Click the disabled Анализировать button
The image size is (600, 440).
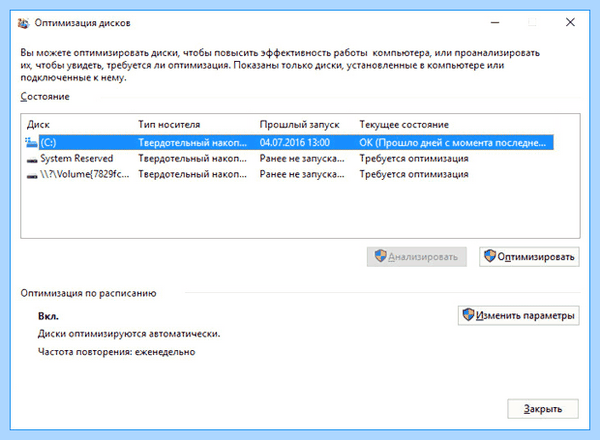tap(417, 257)
